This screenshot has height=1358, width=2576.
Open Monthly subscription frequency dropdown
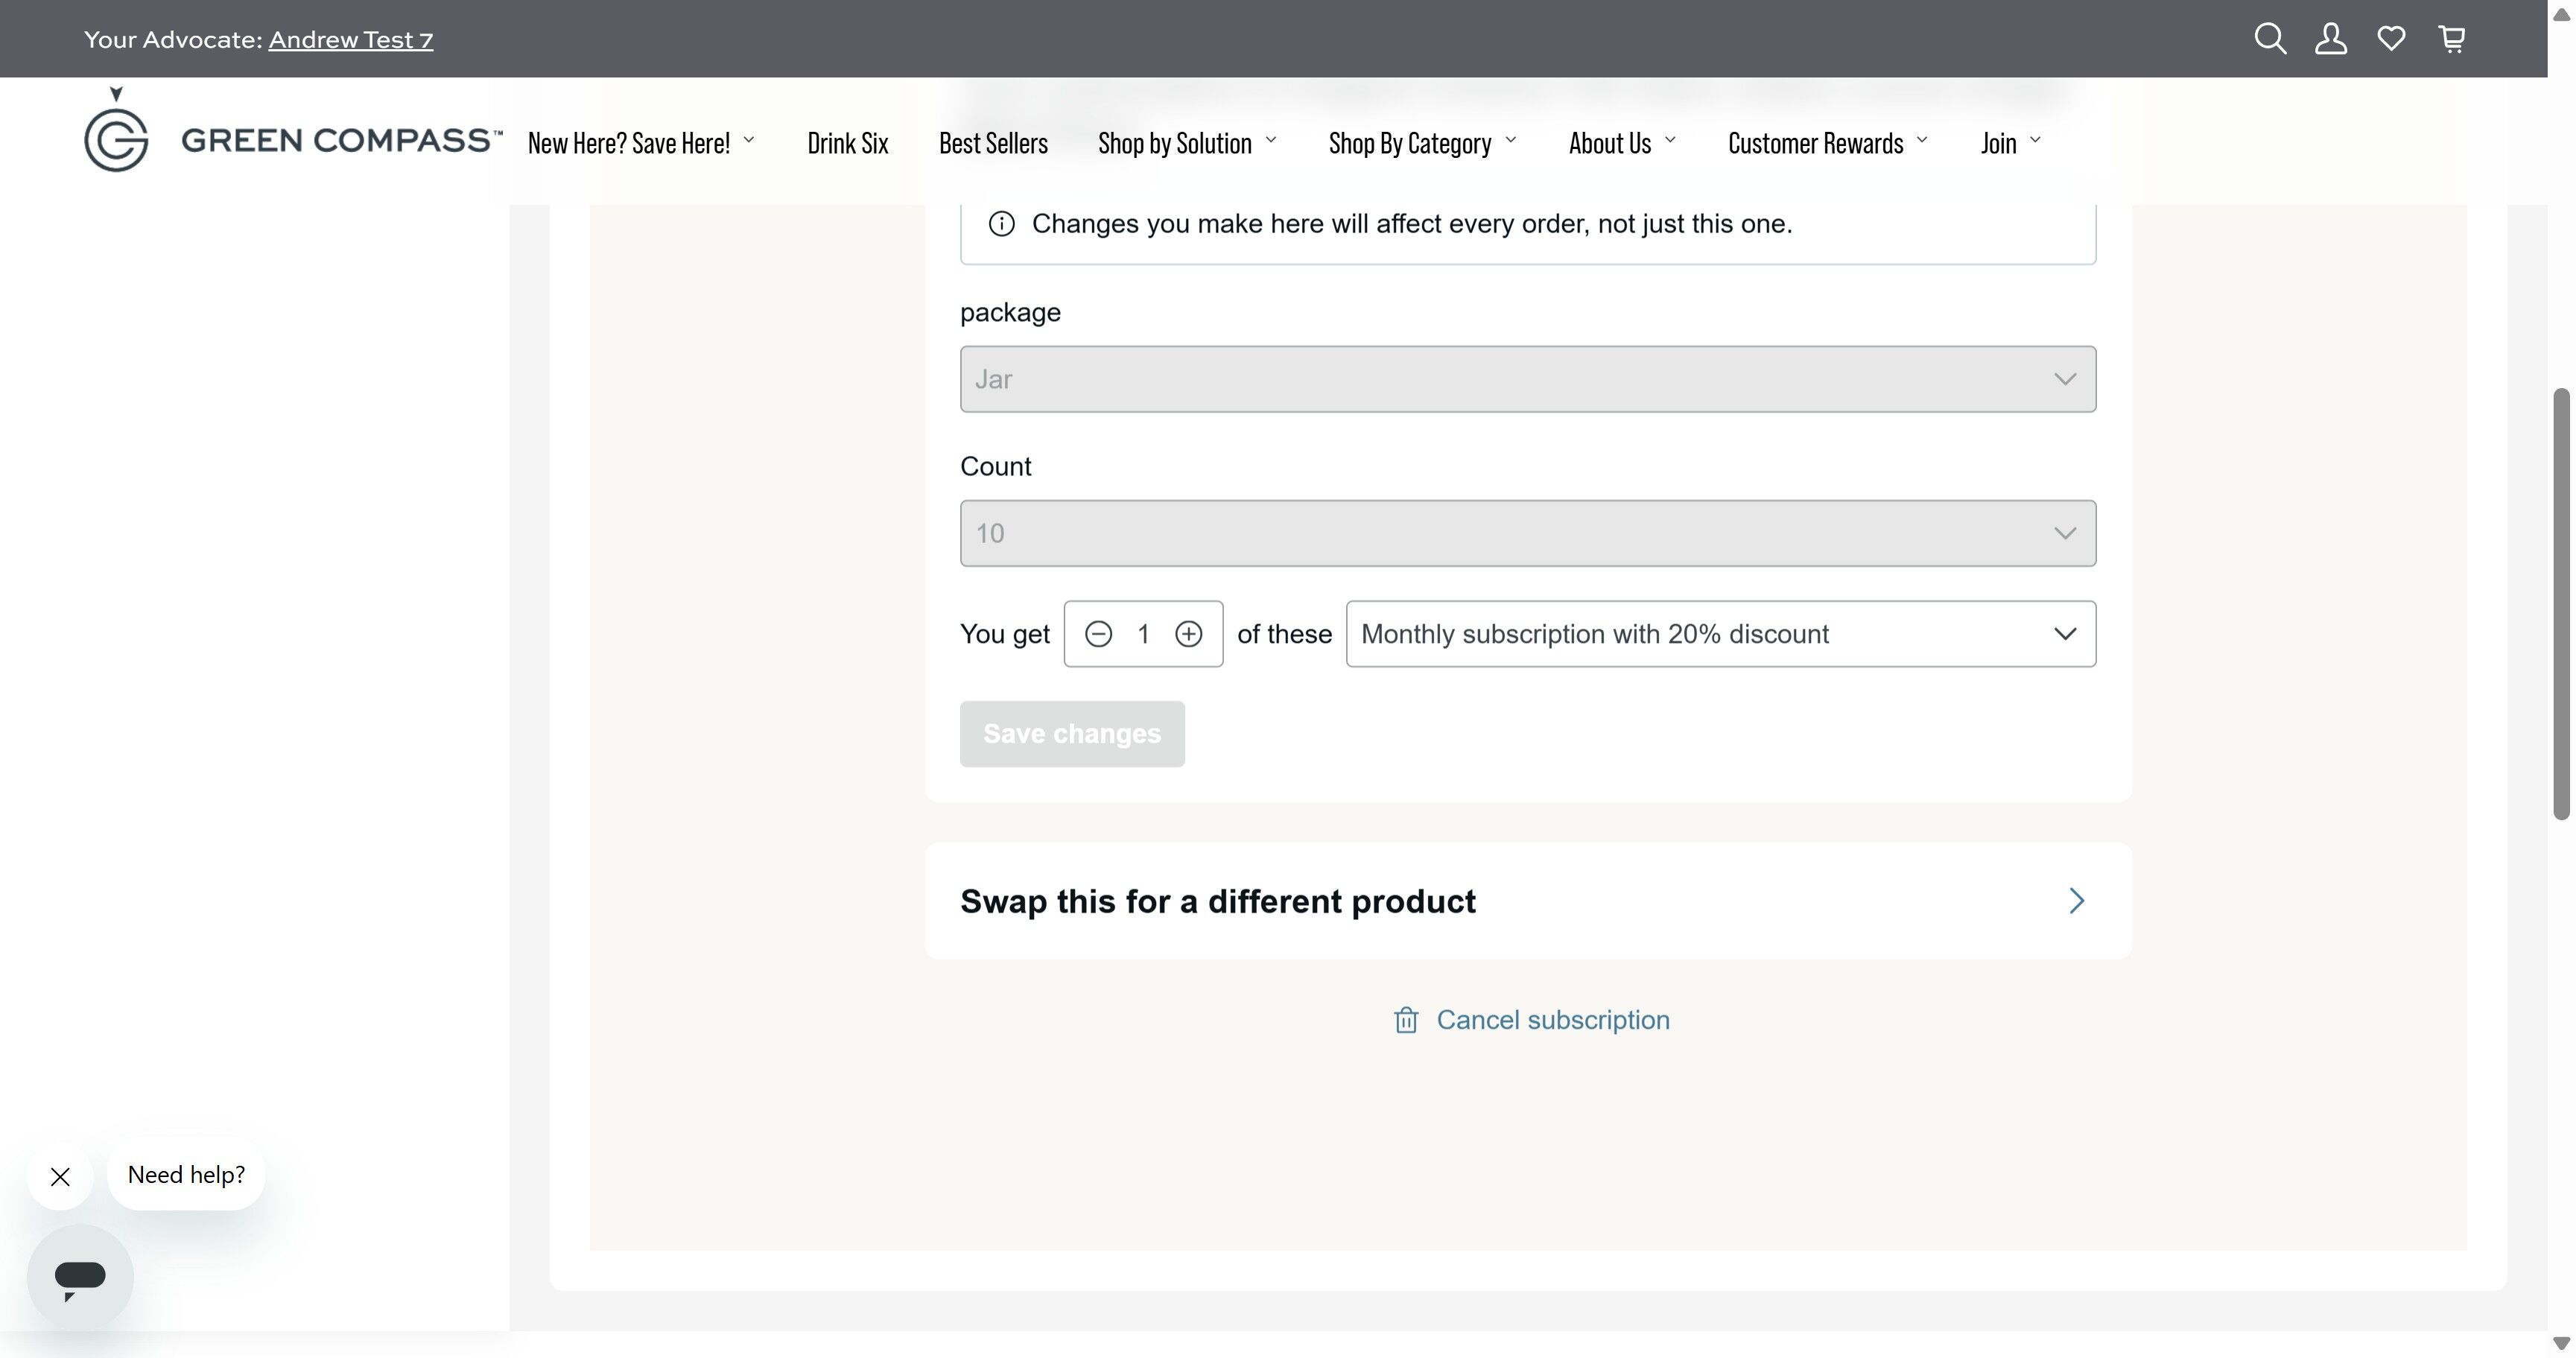[x=1721, y=634]
